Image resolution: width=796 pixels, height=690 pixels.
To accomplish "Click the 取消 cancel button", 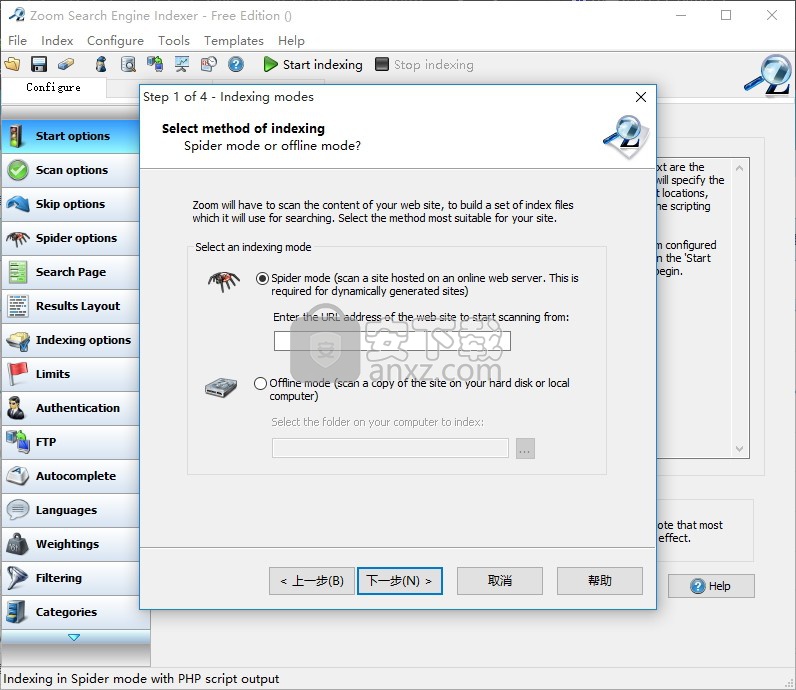I will pyautogui.click(x=500, y=581).
